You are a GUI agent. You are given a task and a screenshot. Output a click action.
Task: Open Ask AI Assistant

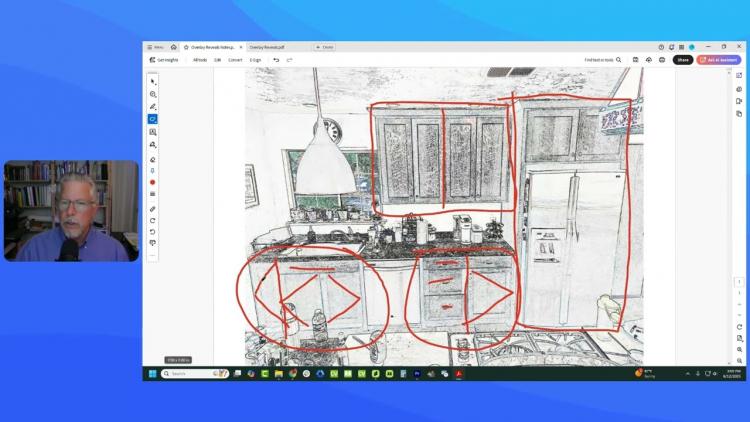click(x=719, y=60)
